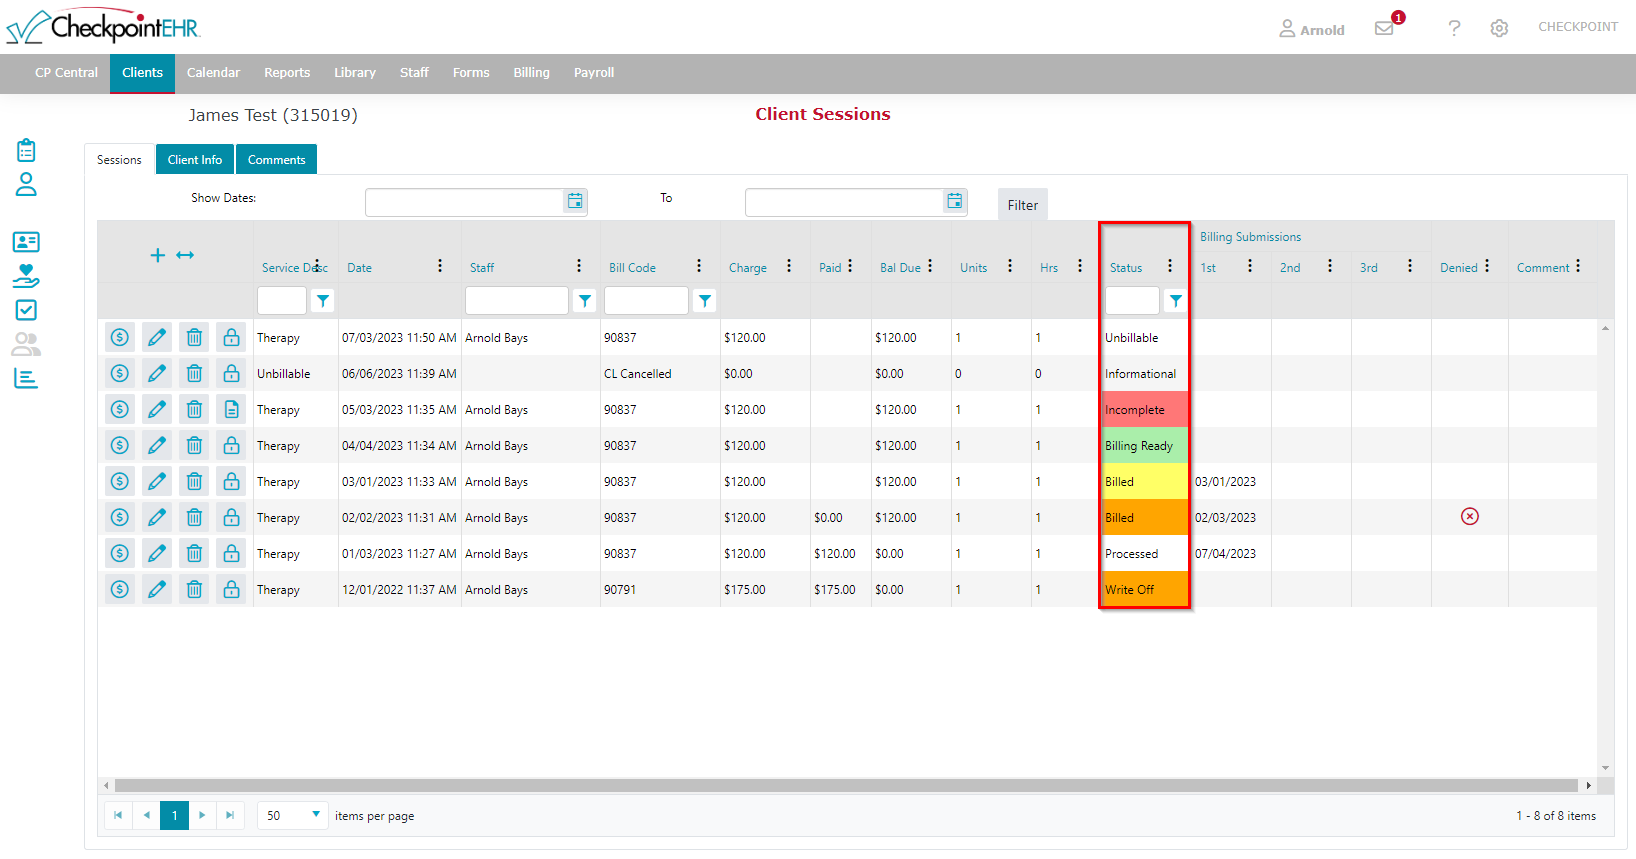Toggle the lock icon for 03/01/2023 session
This screenshot has width=1636, height=859.
coord(231,482)
